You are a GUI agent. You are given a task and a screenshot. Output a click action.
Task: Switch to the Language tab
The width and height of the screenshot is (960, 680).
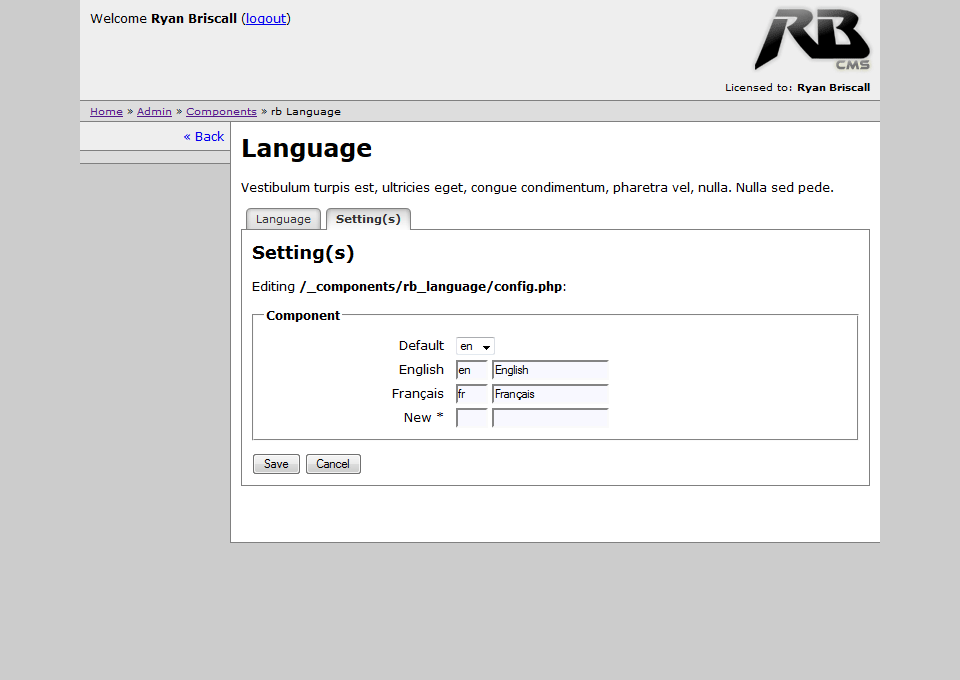[x=283, y=219]
